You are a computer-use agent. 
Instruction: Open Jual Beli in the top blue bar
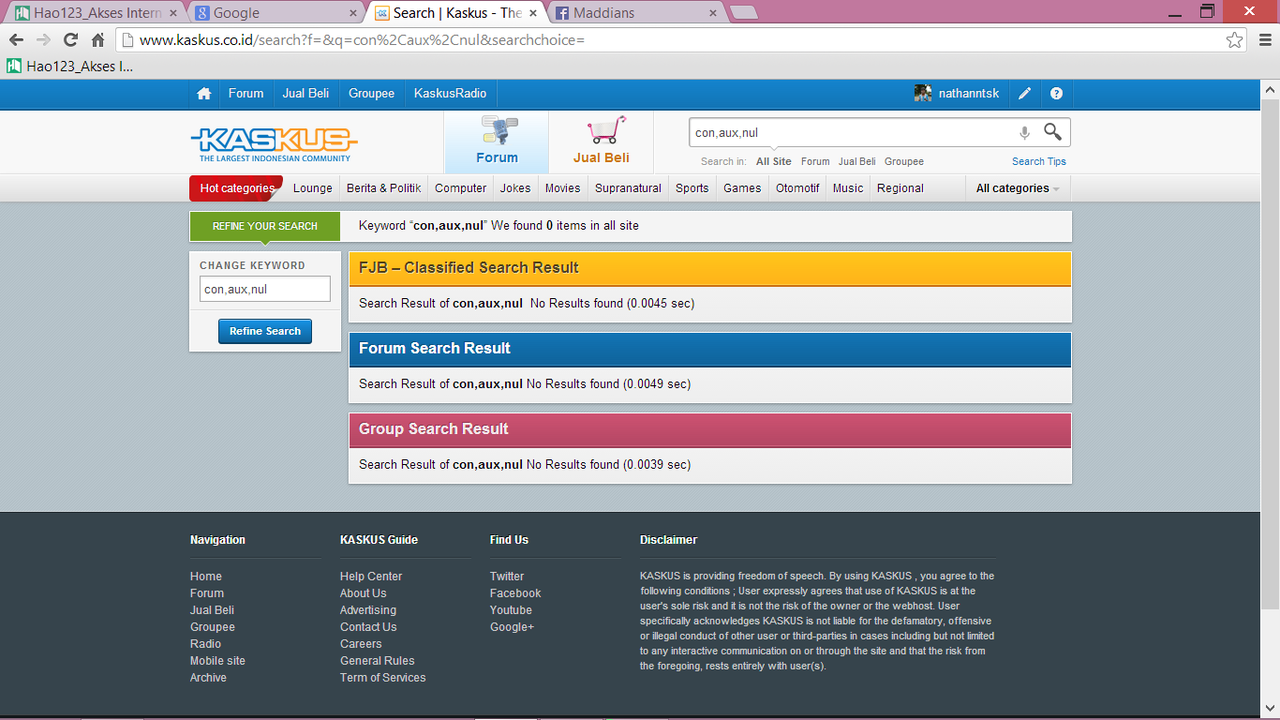coord(306,93)
